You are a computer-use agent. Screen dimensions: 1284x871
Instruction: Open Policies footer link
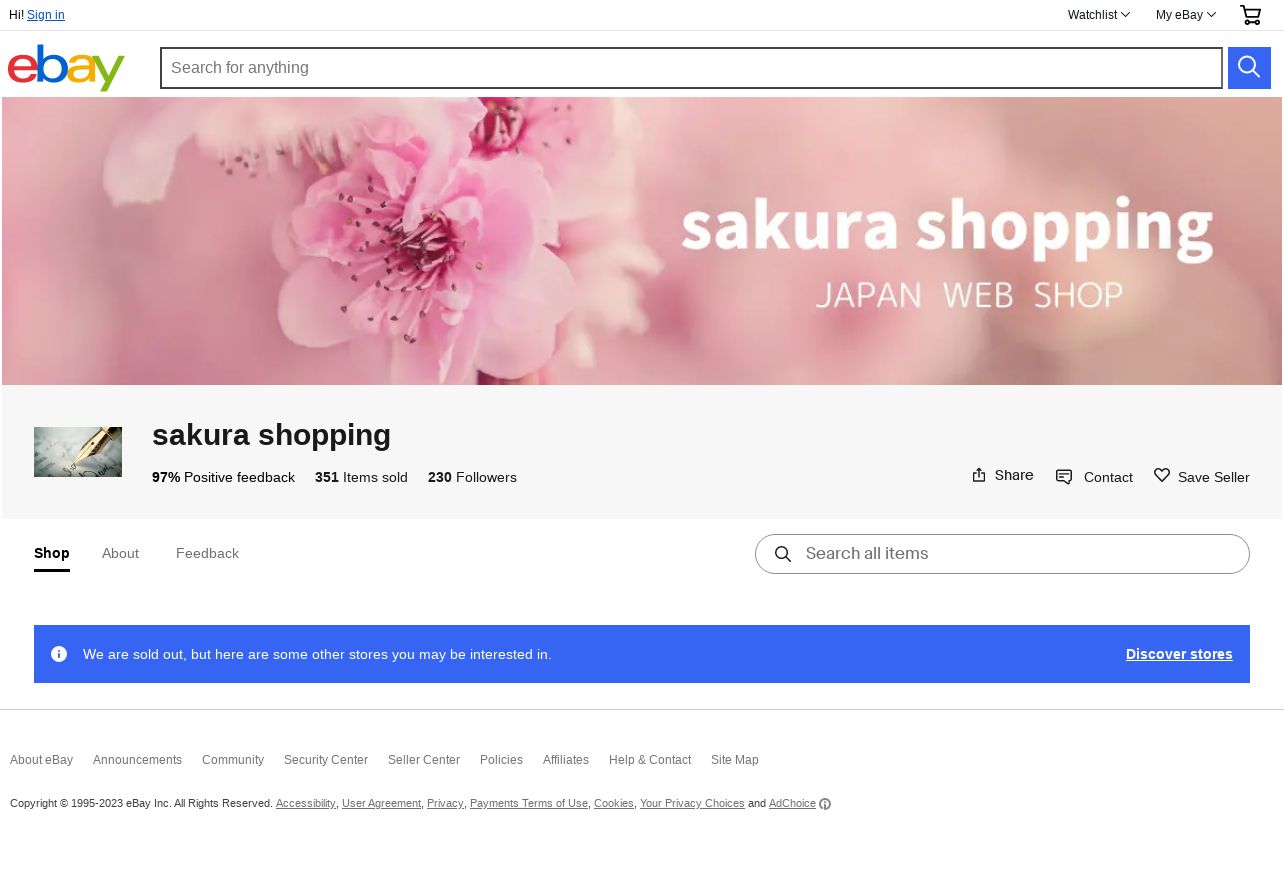click(501, 760)
